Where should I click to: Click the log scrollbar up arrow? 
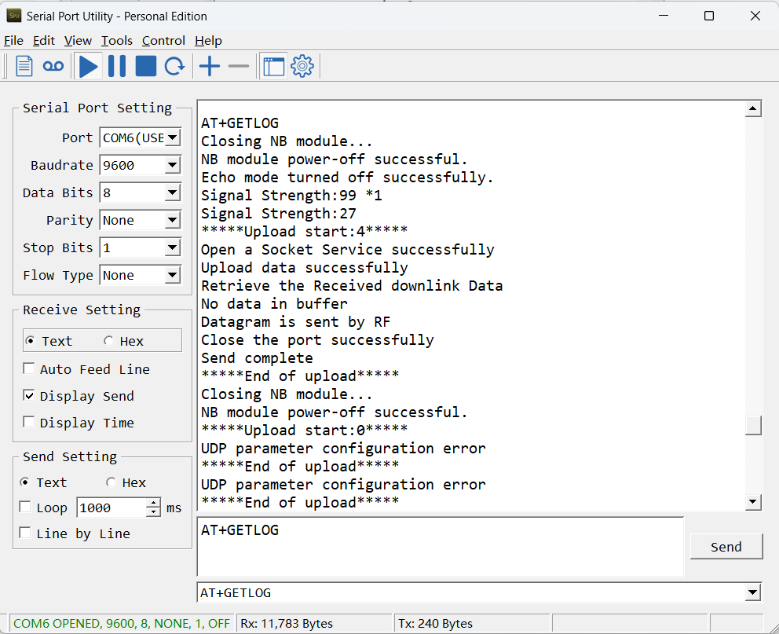[753, 108]
